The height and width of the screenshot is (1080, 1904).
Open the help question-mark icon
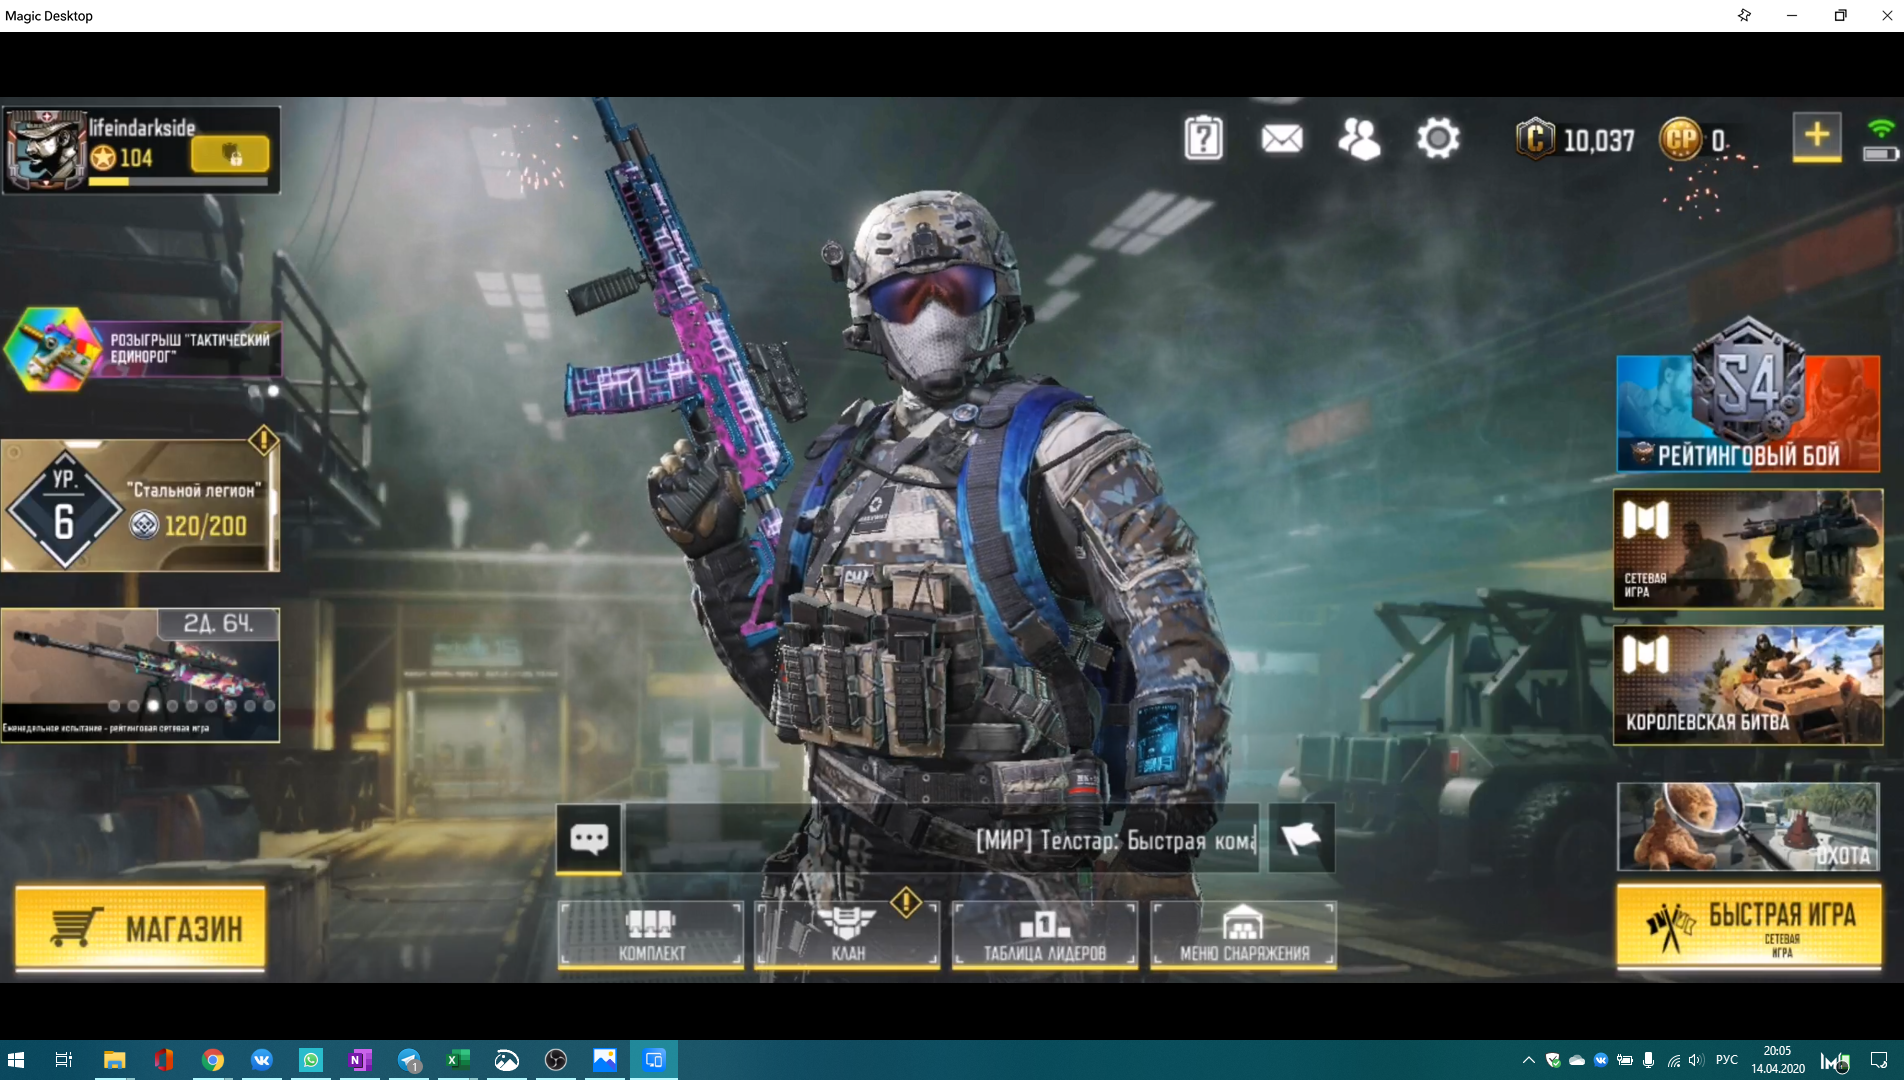click(x=1204, y=138)
